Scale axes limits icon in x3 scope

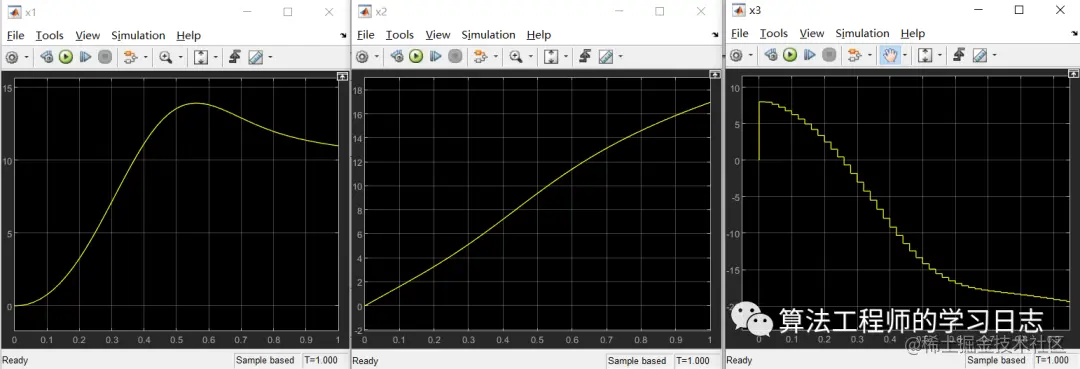925,55
